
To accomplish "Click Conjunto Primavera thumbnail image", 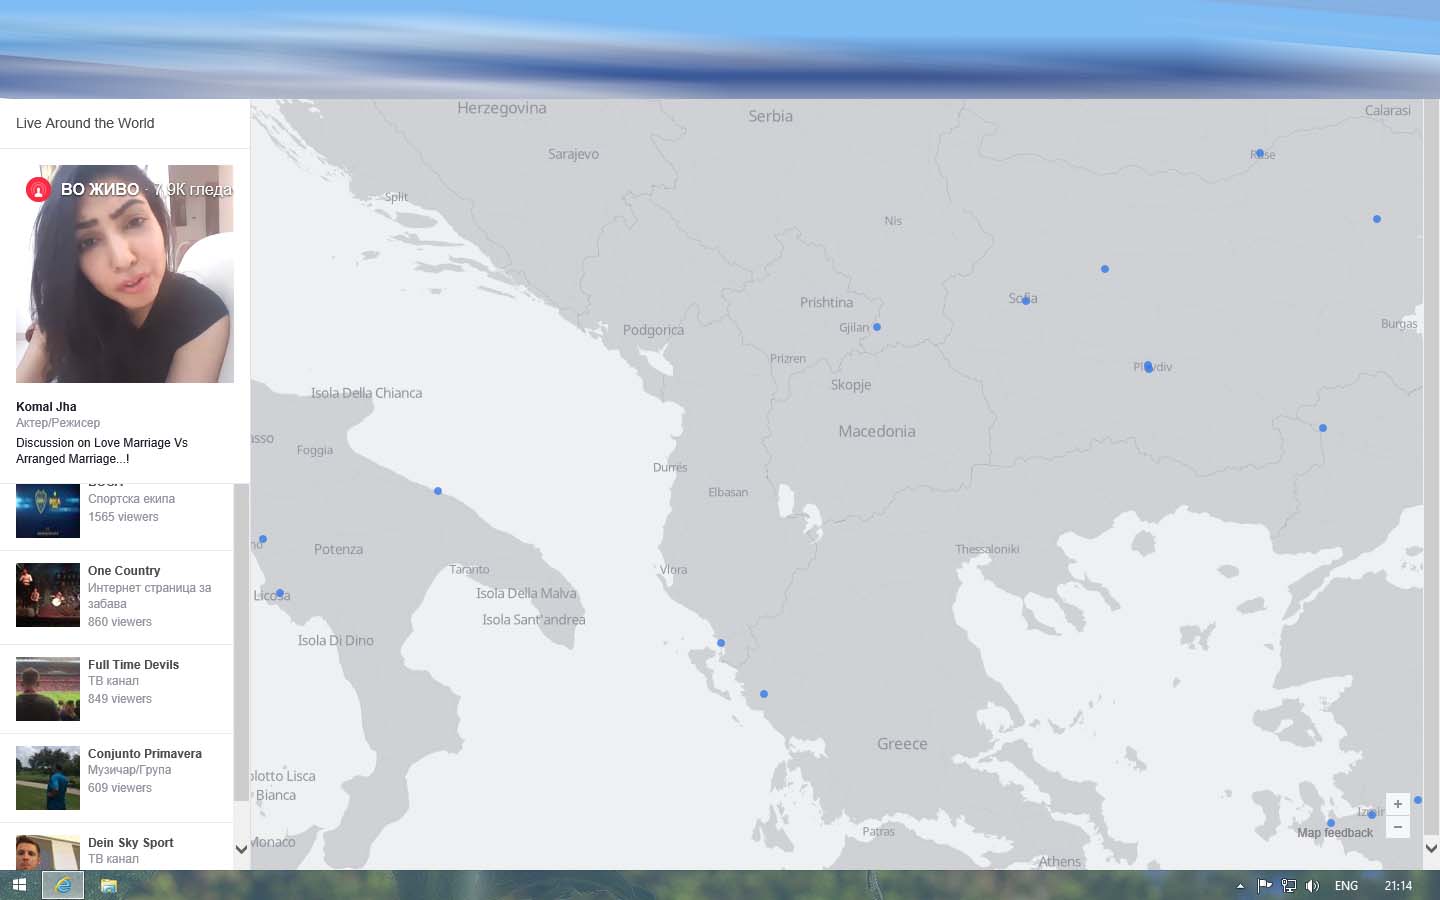I will (x=48, y=778).
